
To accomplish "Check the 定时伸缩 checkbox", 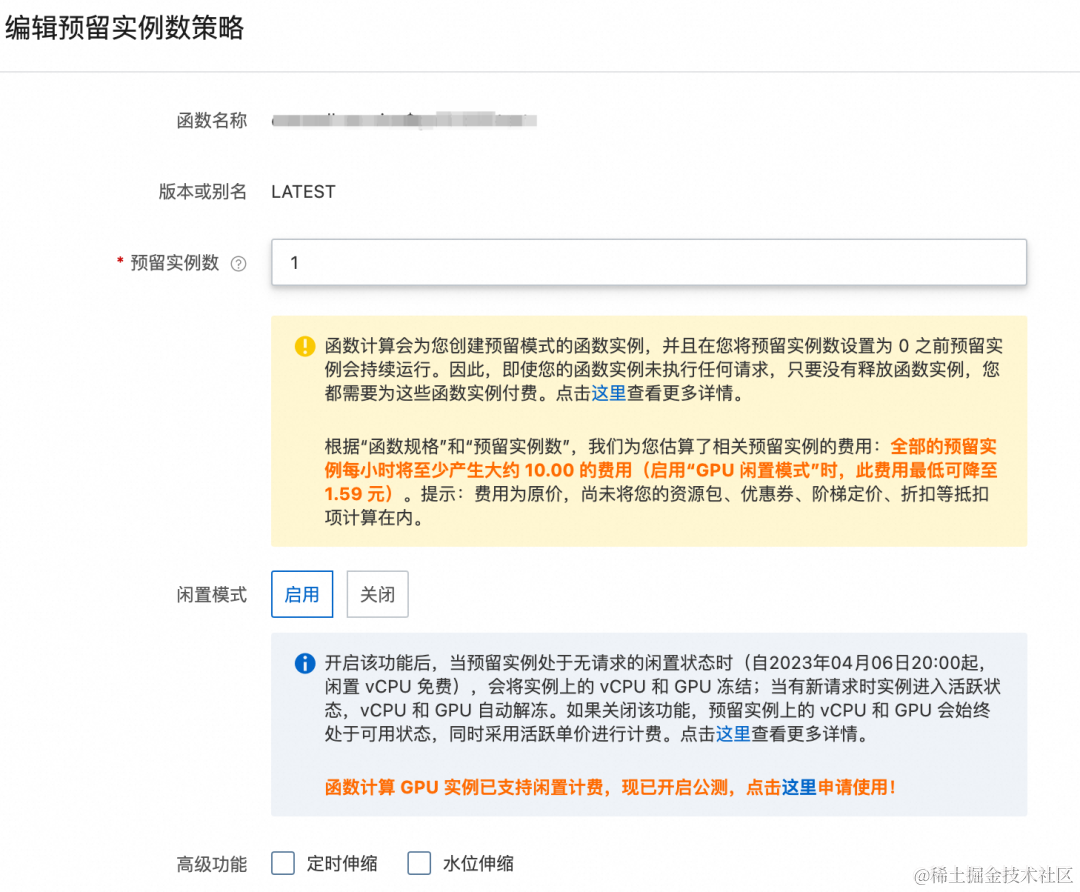I will point(283,862).
